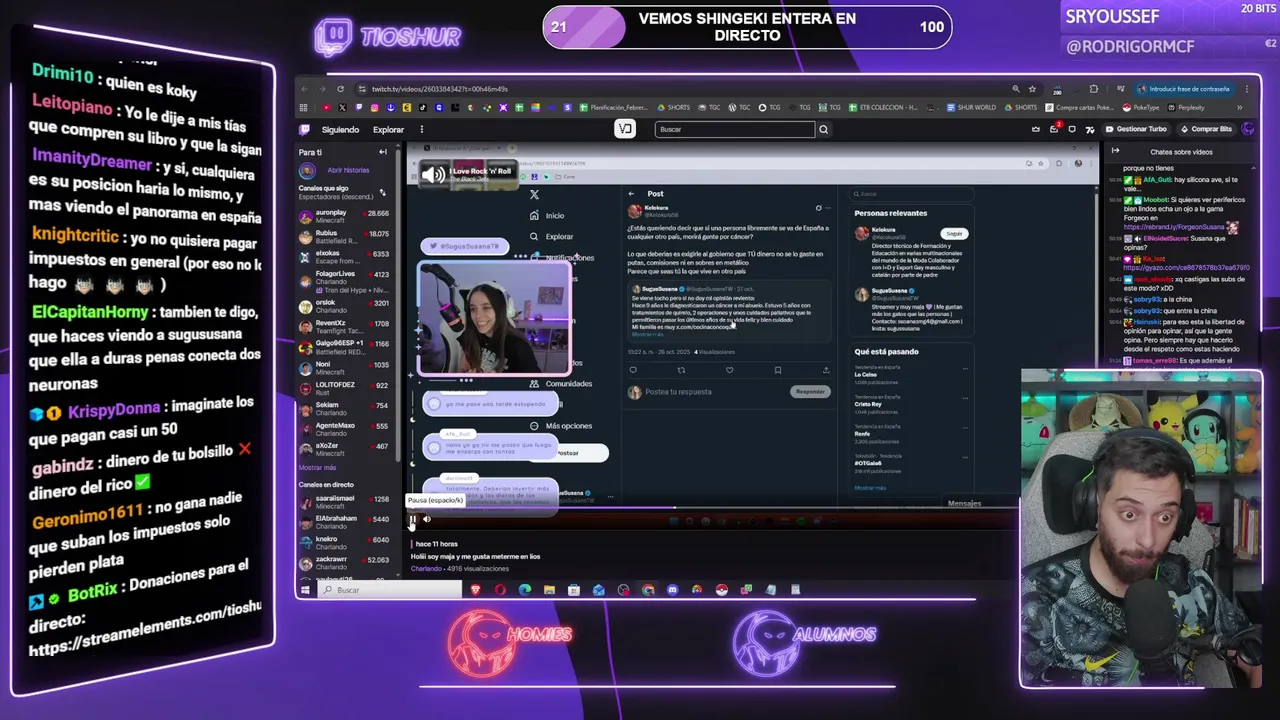This screenshot has height=720, width=1280.
Task: Click the Twitch Buscar search field
Action: point(735,129)
